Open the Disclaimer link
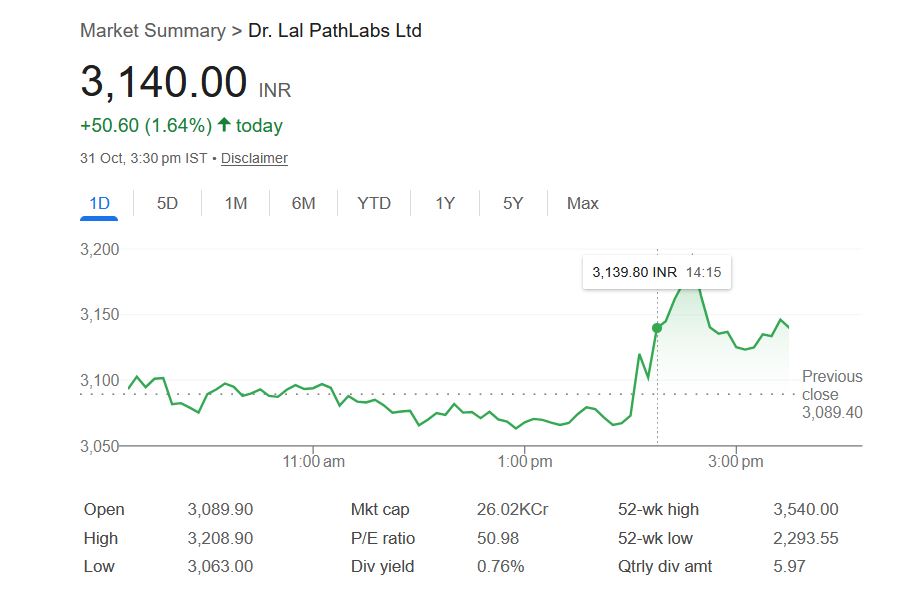 coord(254,158)
